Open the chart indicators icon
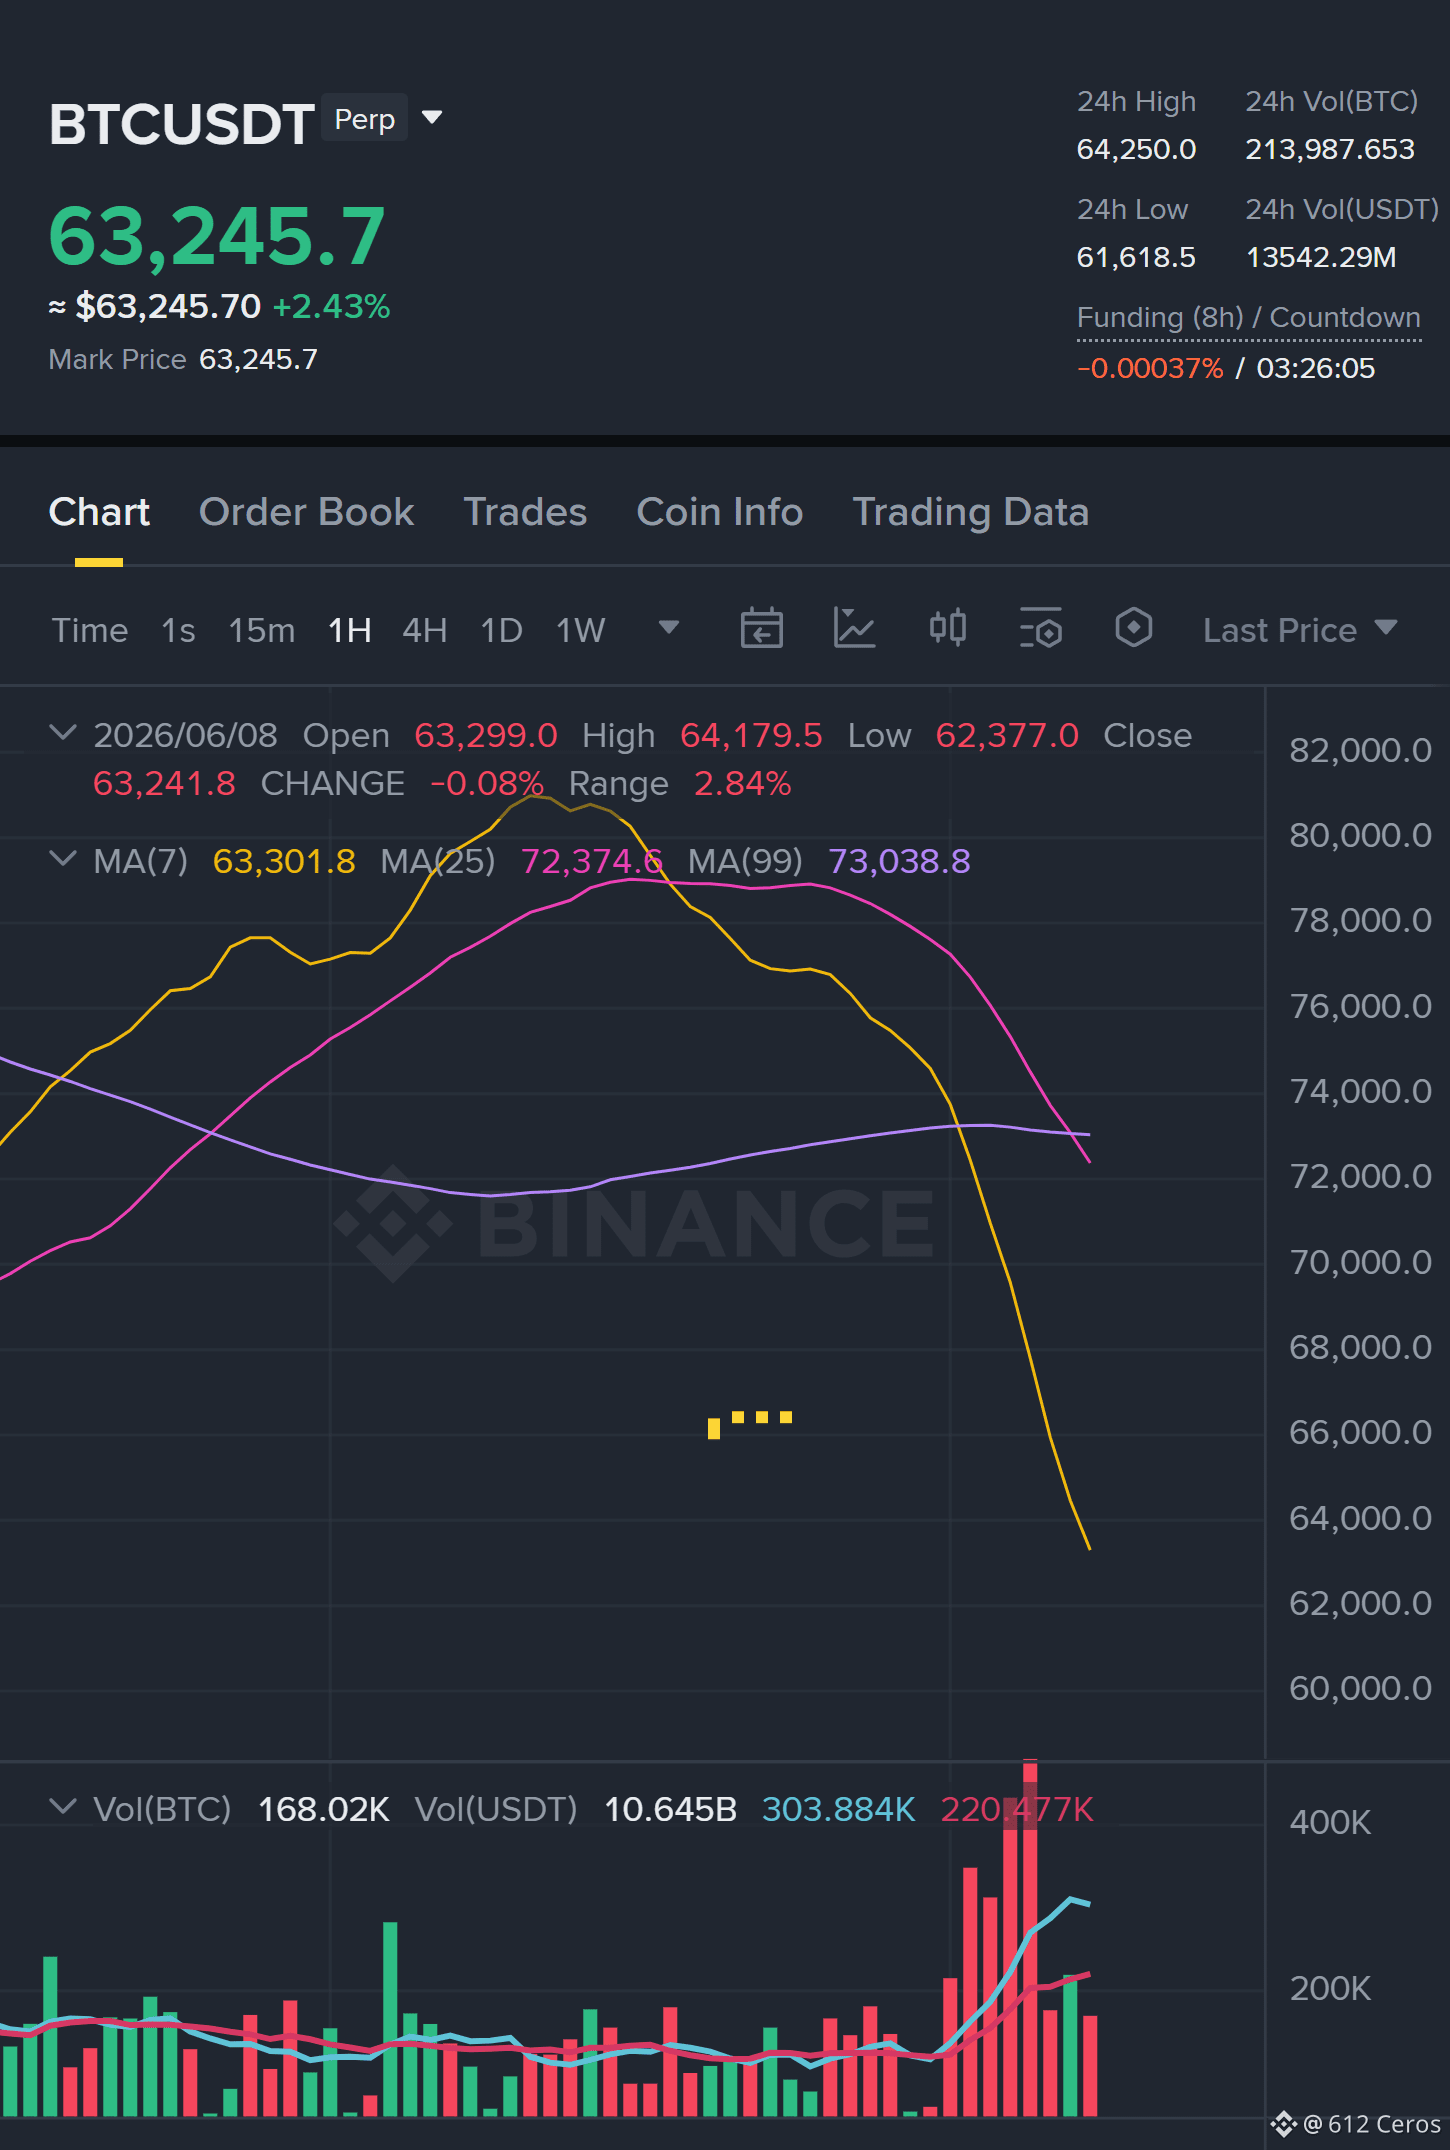 coord(854,629)
